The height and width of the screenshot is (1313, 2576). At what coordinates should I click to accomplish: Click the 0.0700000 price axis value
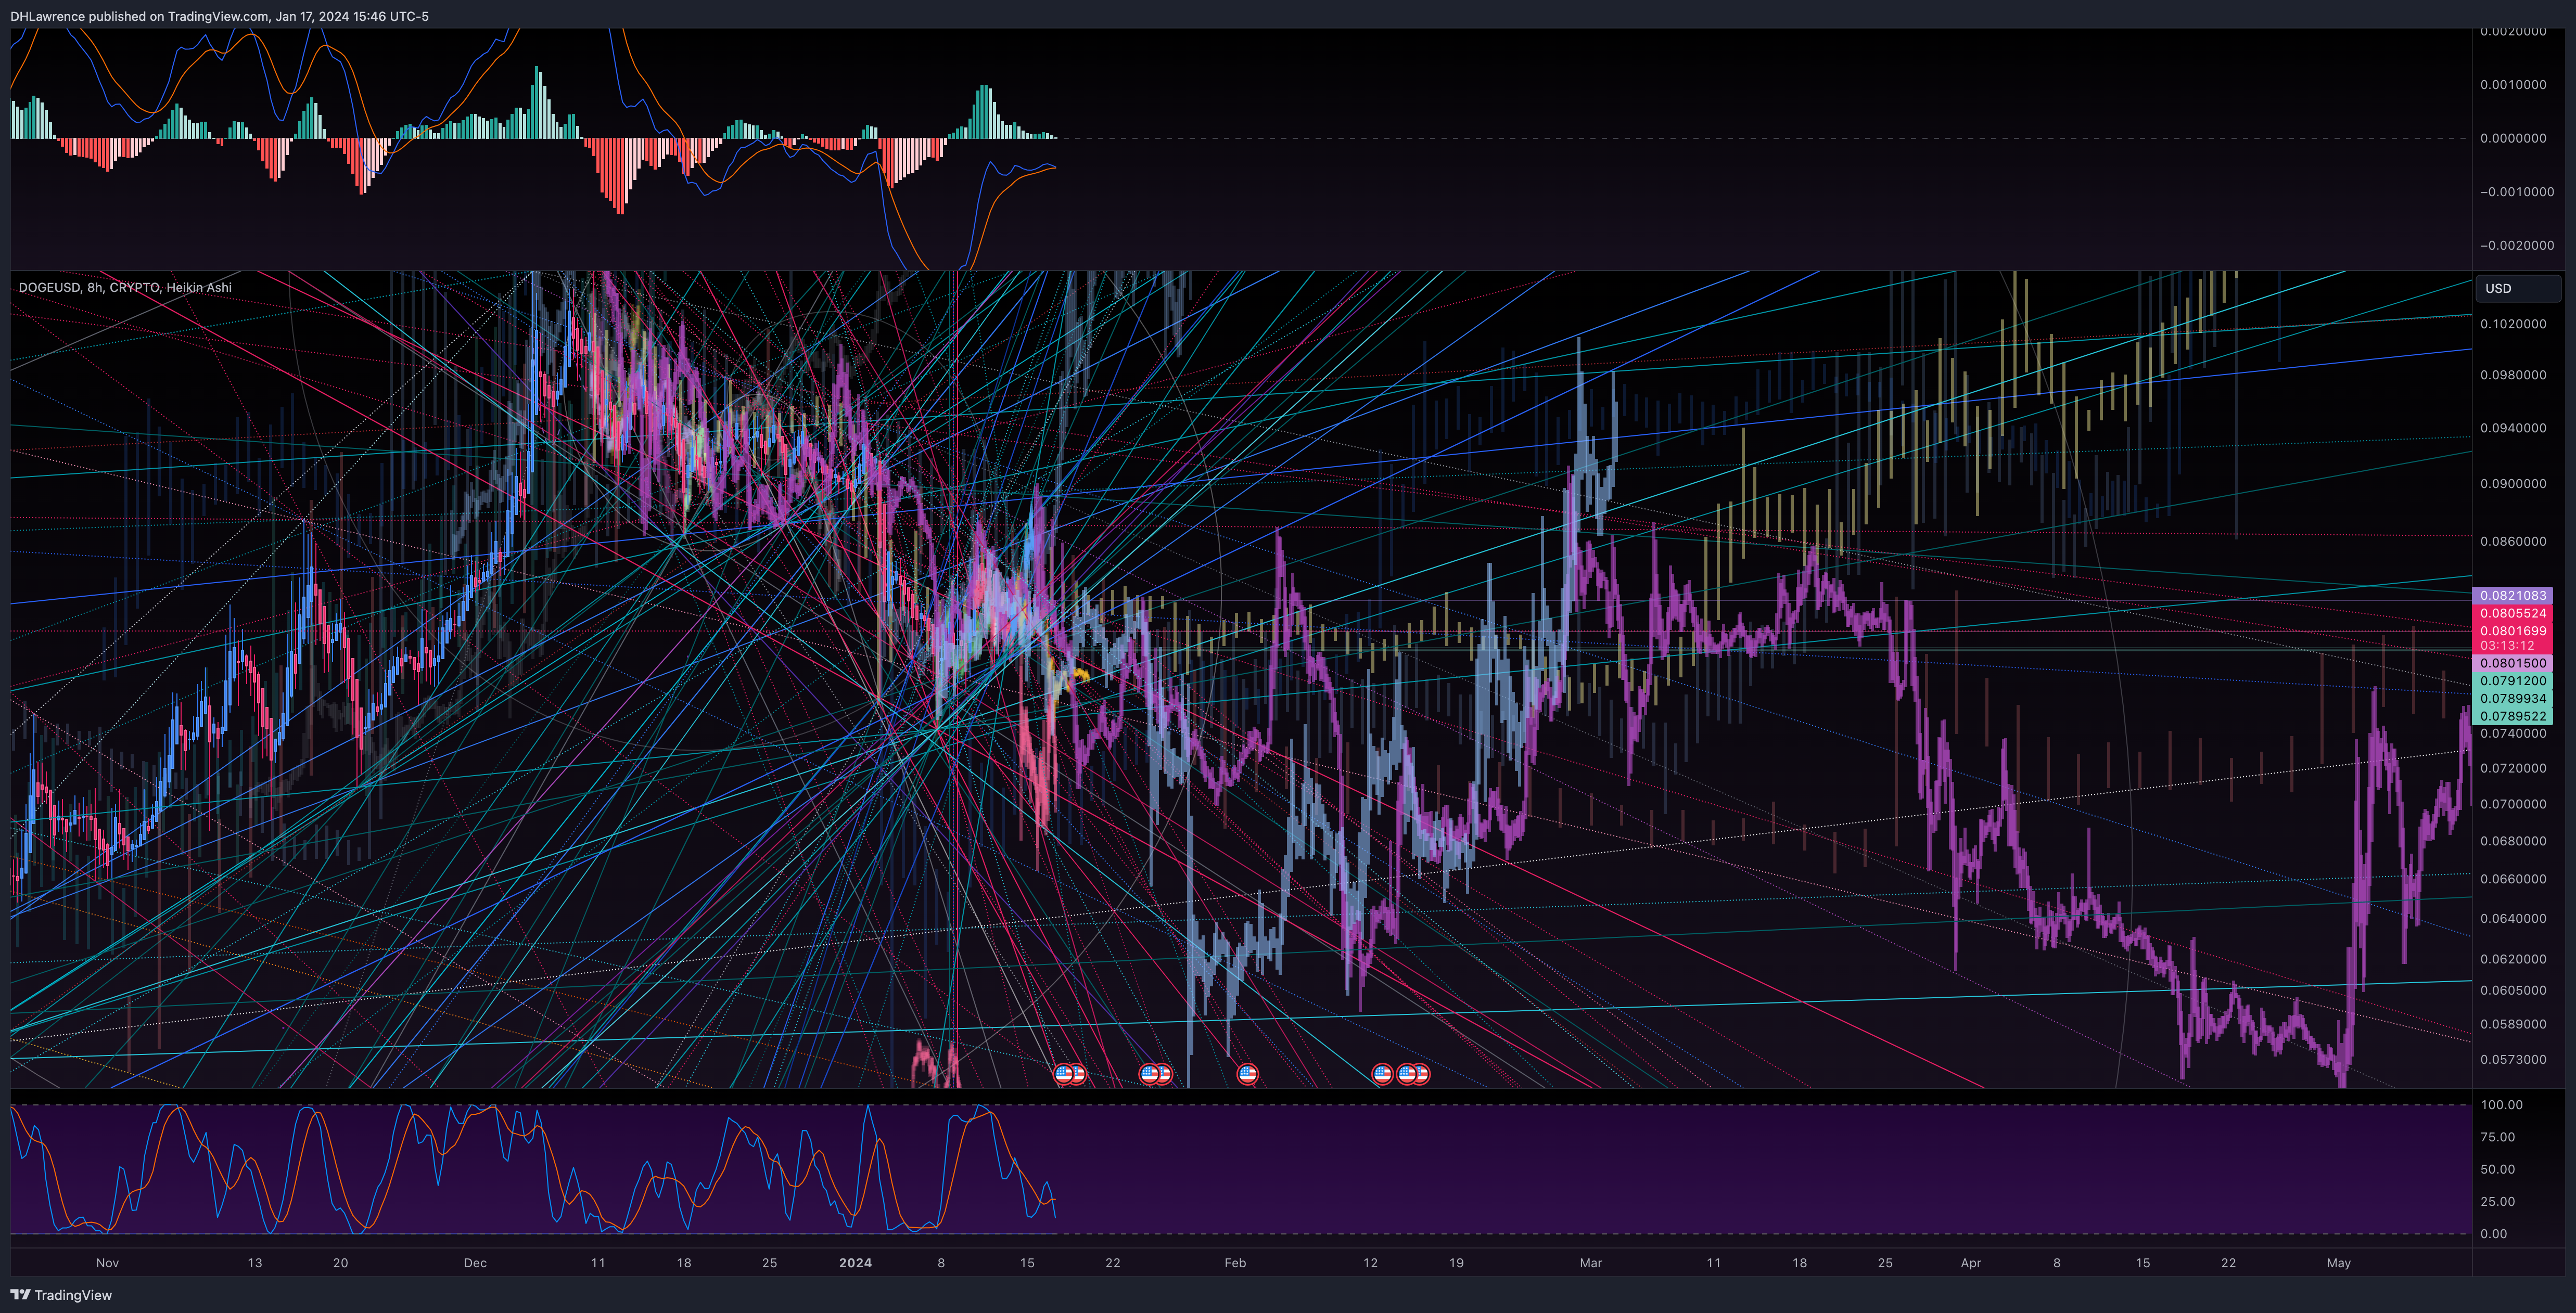coord(2513,805)
